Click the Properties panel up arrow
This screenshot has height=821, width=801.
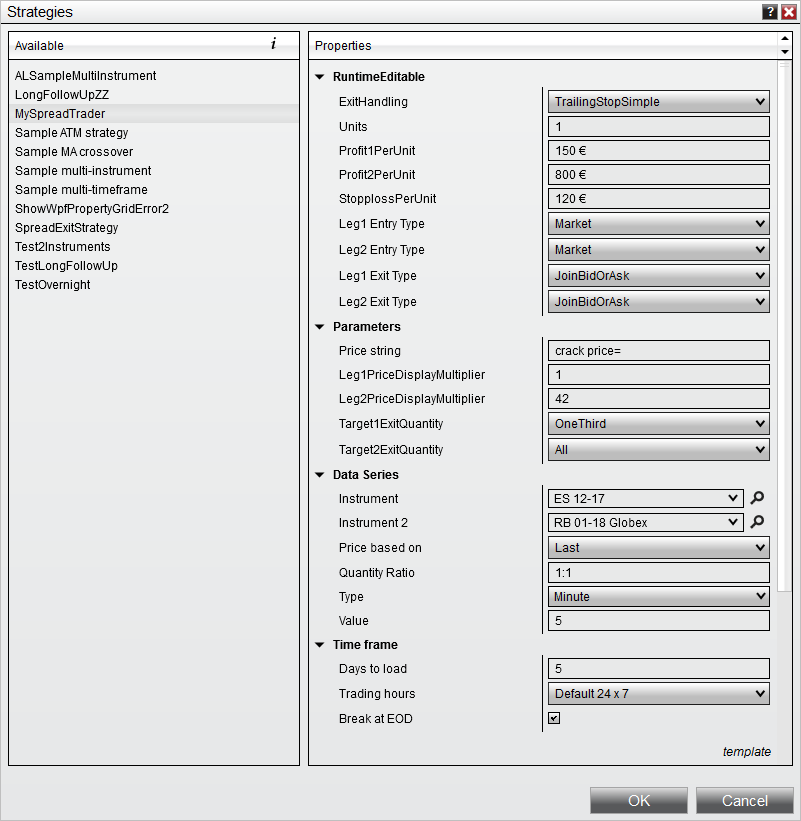[x=785, y=38]
